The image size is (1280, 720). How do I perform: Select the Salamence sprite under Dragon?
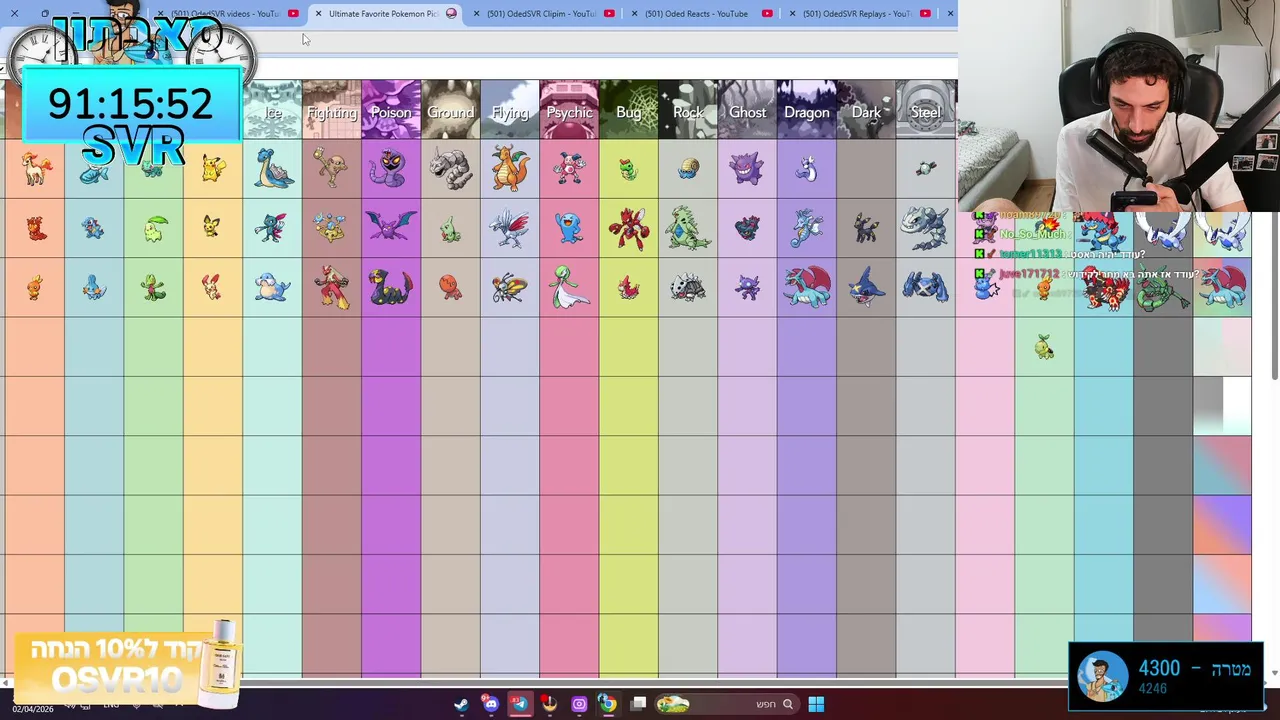point(807,288)
